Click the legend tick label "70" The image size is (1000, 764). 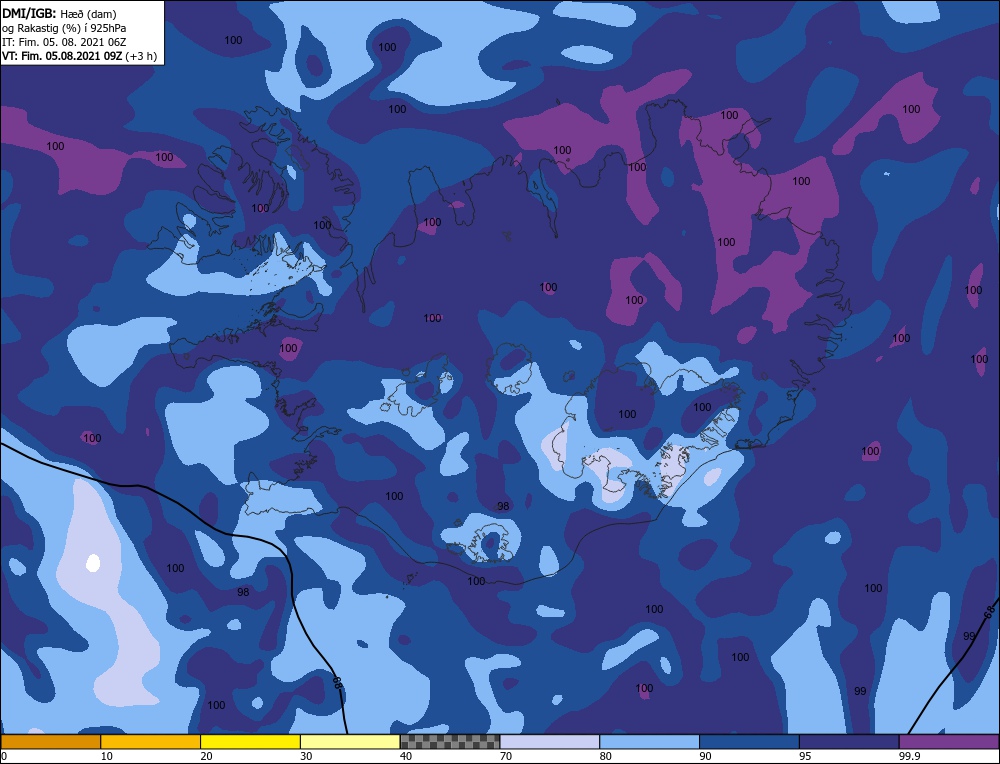(506, 756)
